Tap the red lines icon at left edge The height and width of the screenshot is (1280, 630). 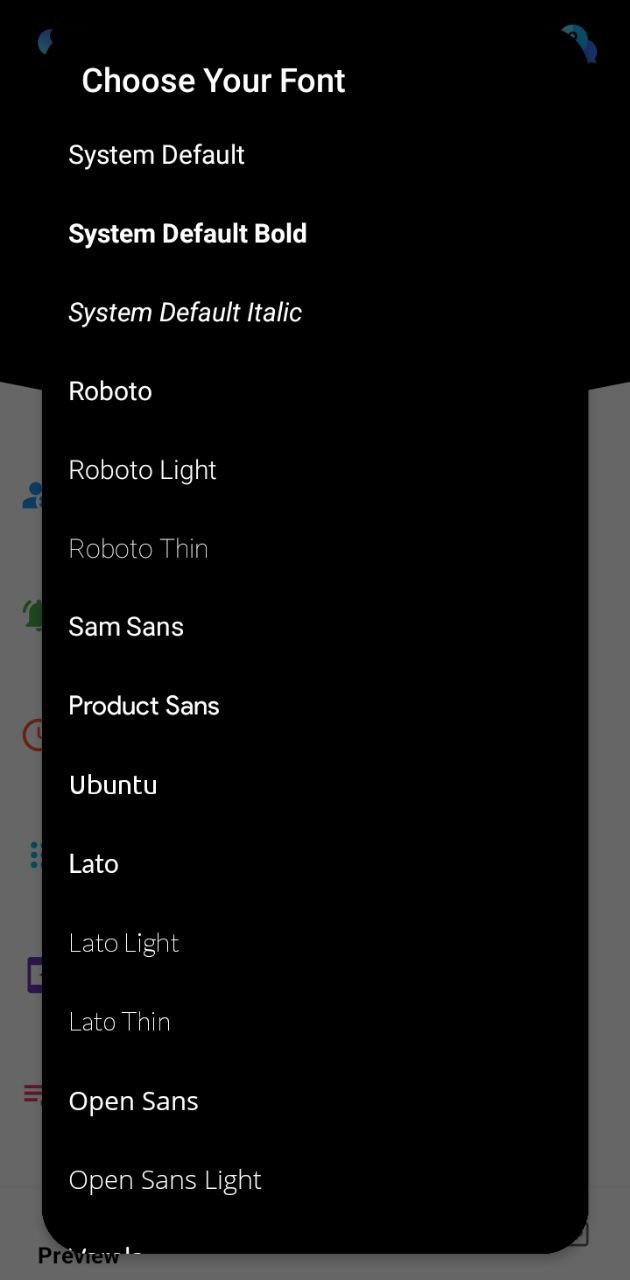click(33, 1093)
